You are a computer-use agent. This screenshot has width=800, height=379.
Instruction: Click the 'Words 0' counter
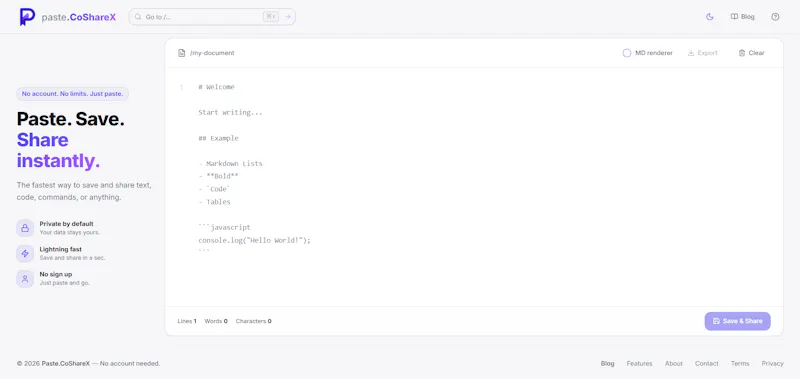pos(216,321)
